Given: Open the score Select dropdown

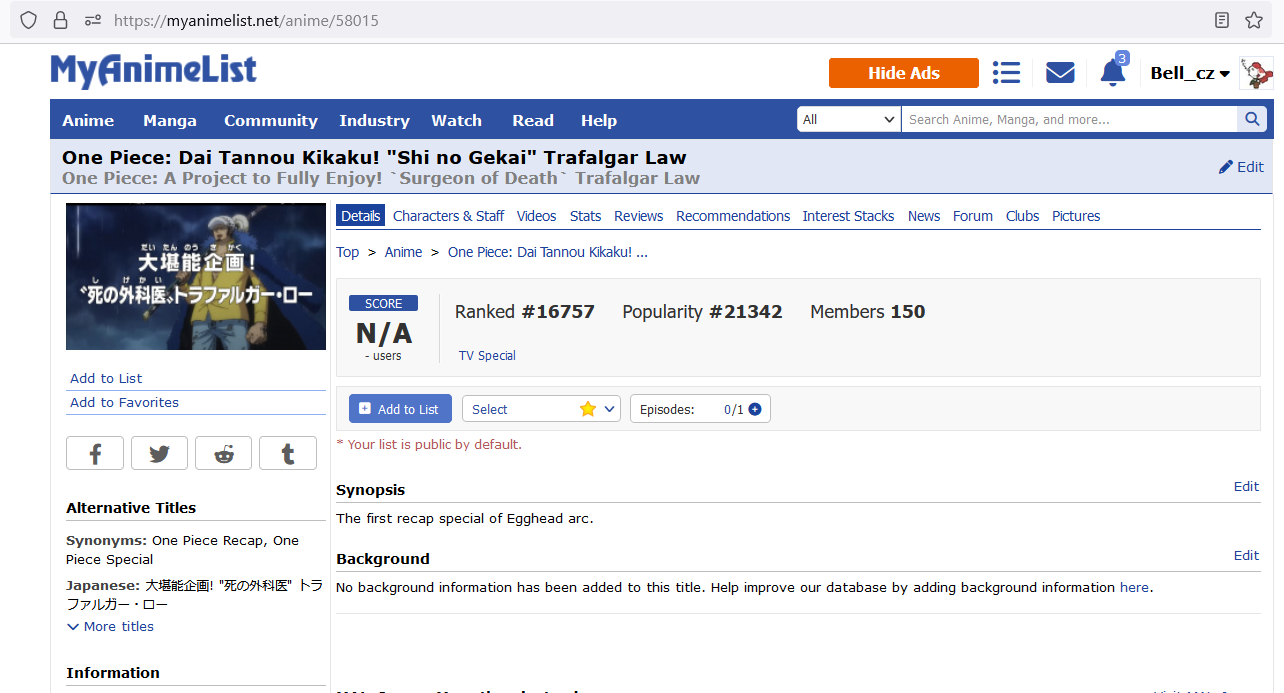Looking at the screenshot, I should (x=541, y=409).
